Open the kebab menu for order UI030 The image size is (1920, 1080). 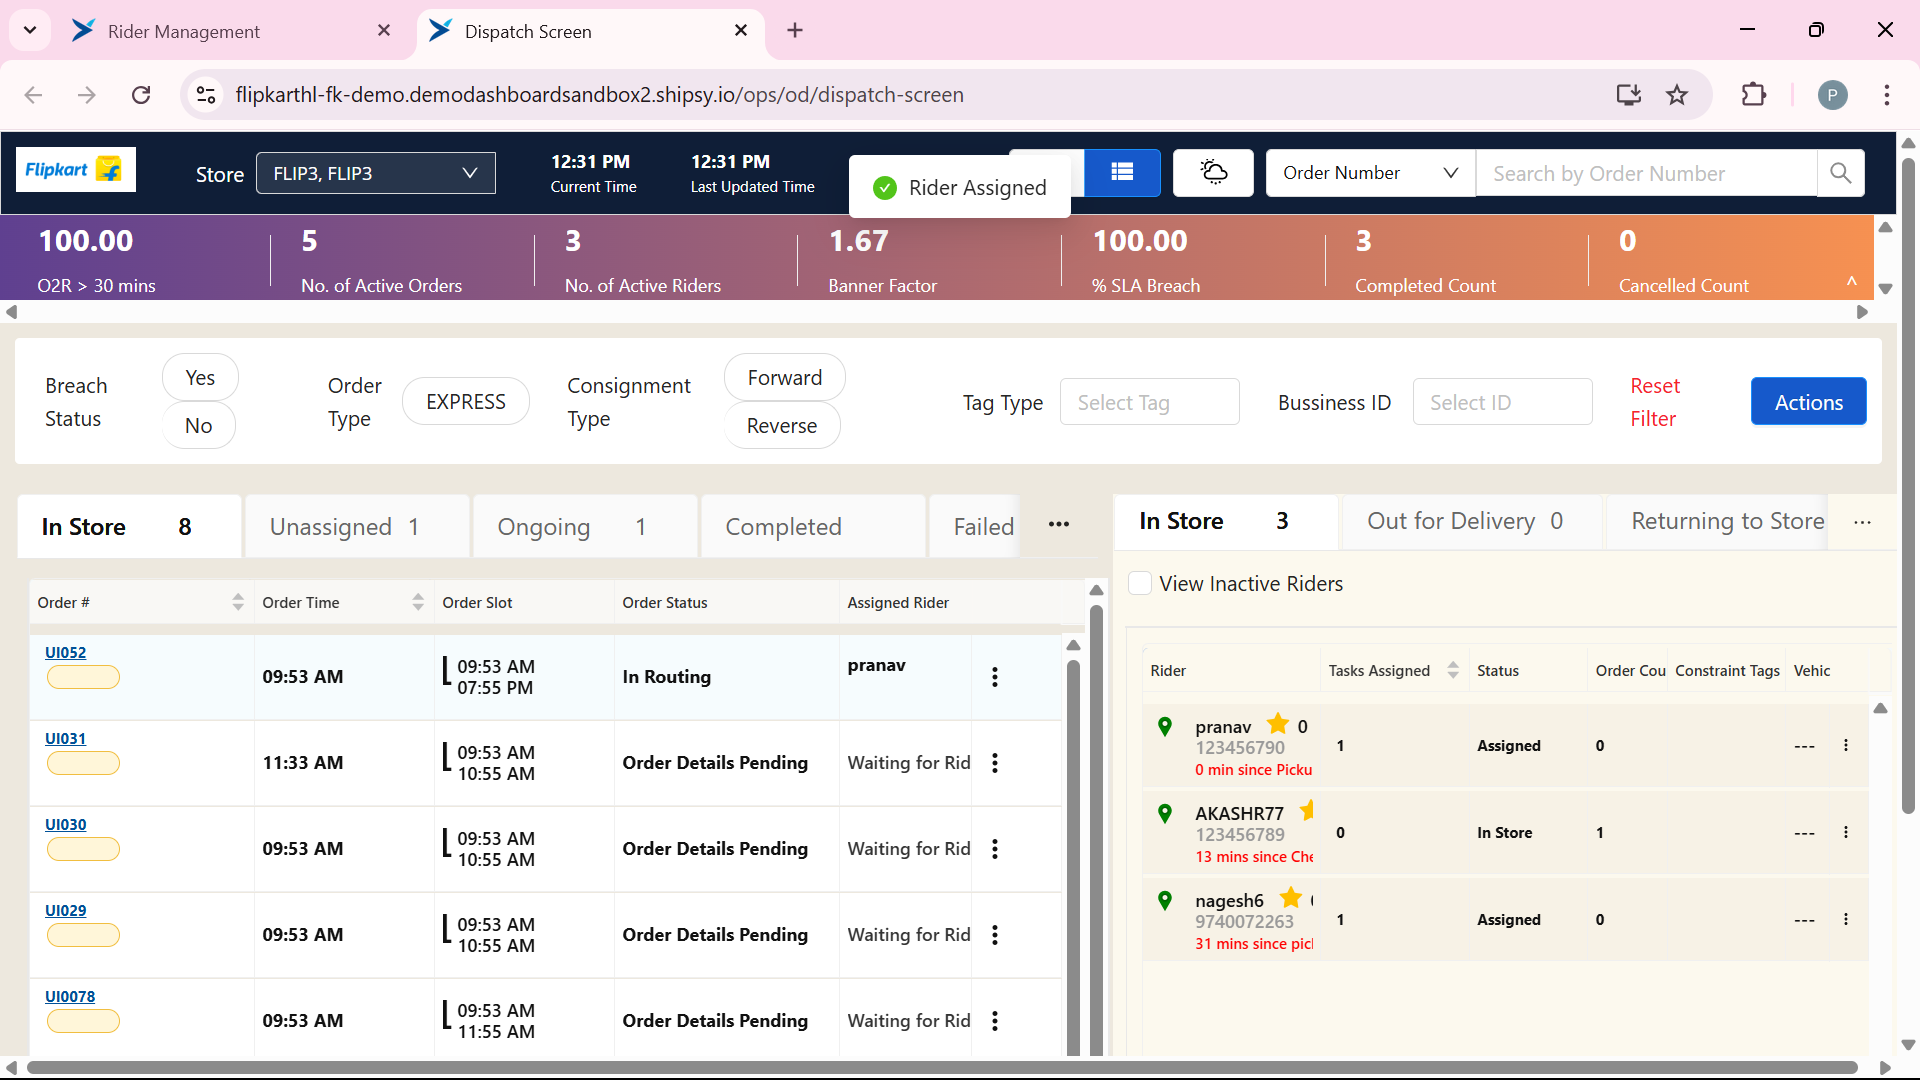pos(995,849)
